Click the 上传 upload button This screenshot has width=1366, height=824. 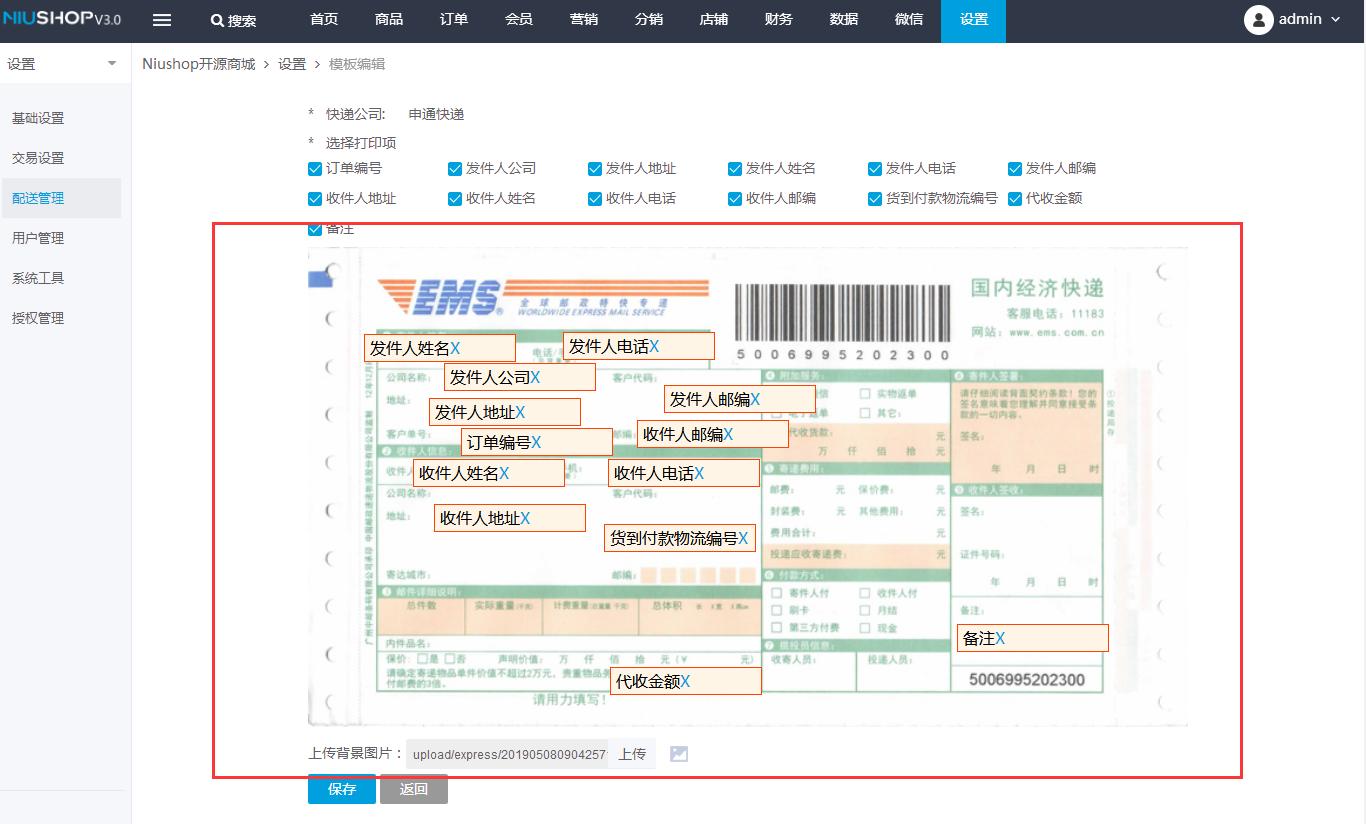631,753
